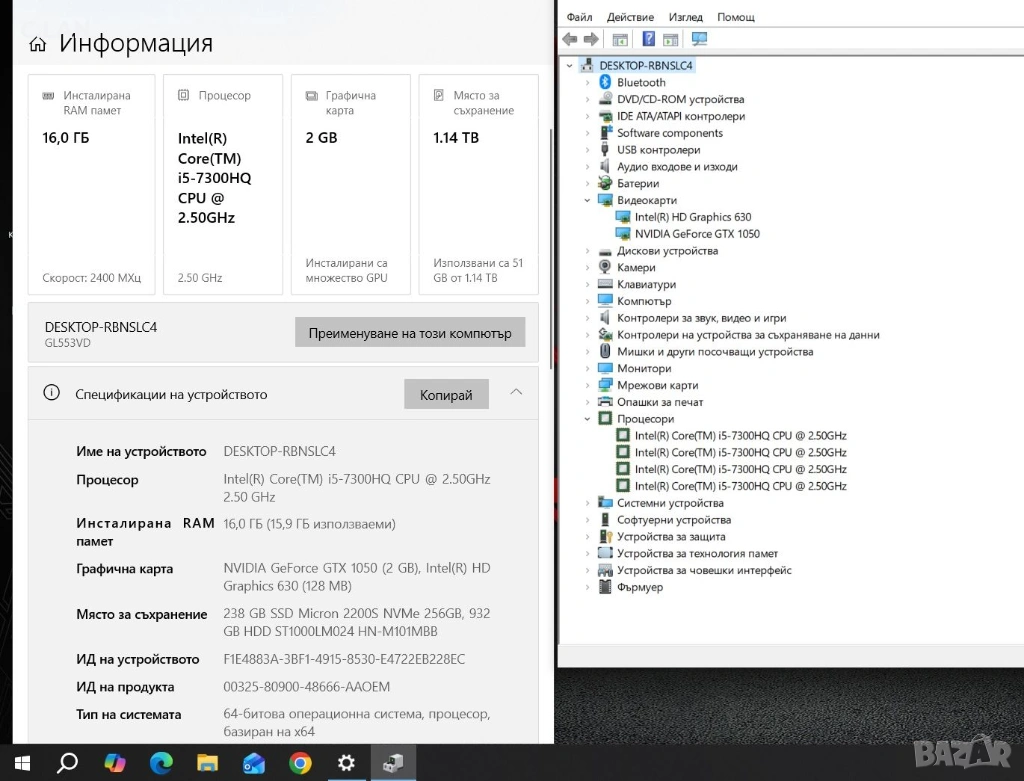Expand the Мрежови карти category
This screenshot has height=781, width=1024.
[588, 385]
